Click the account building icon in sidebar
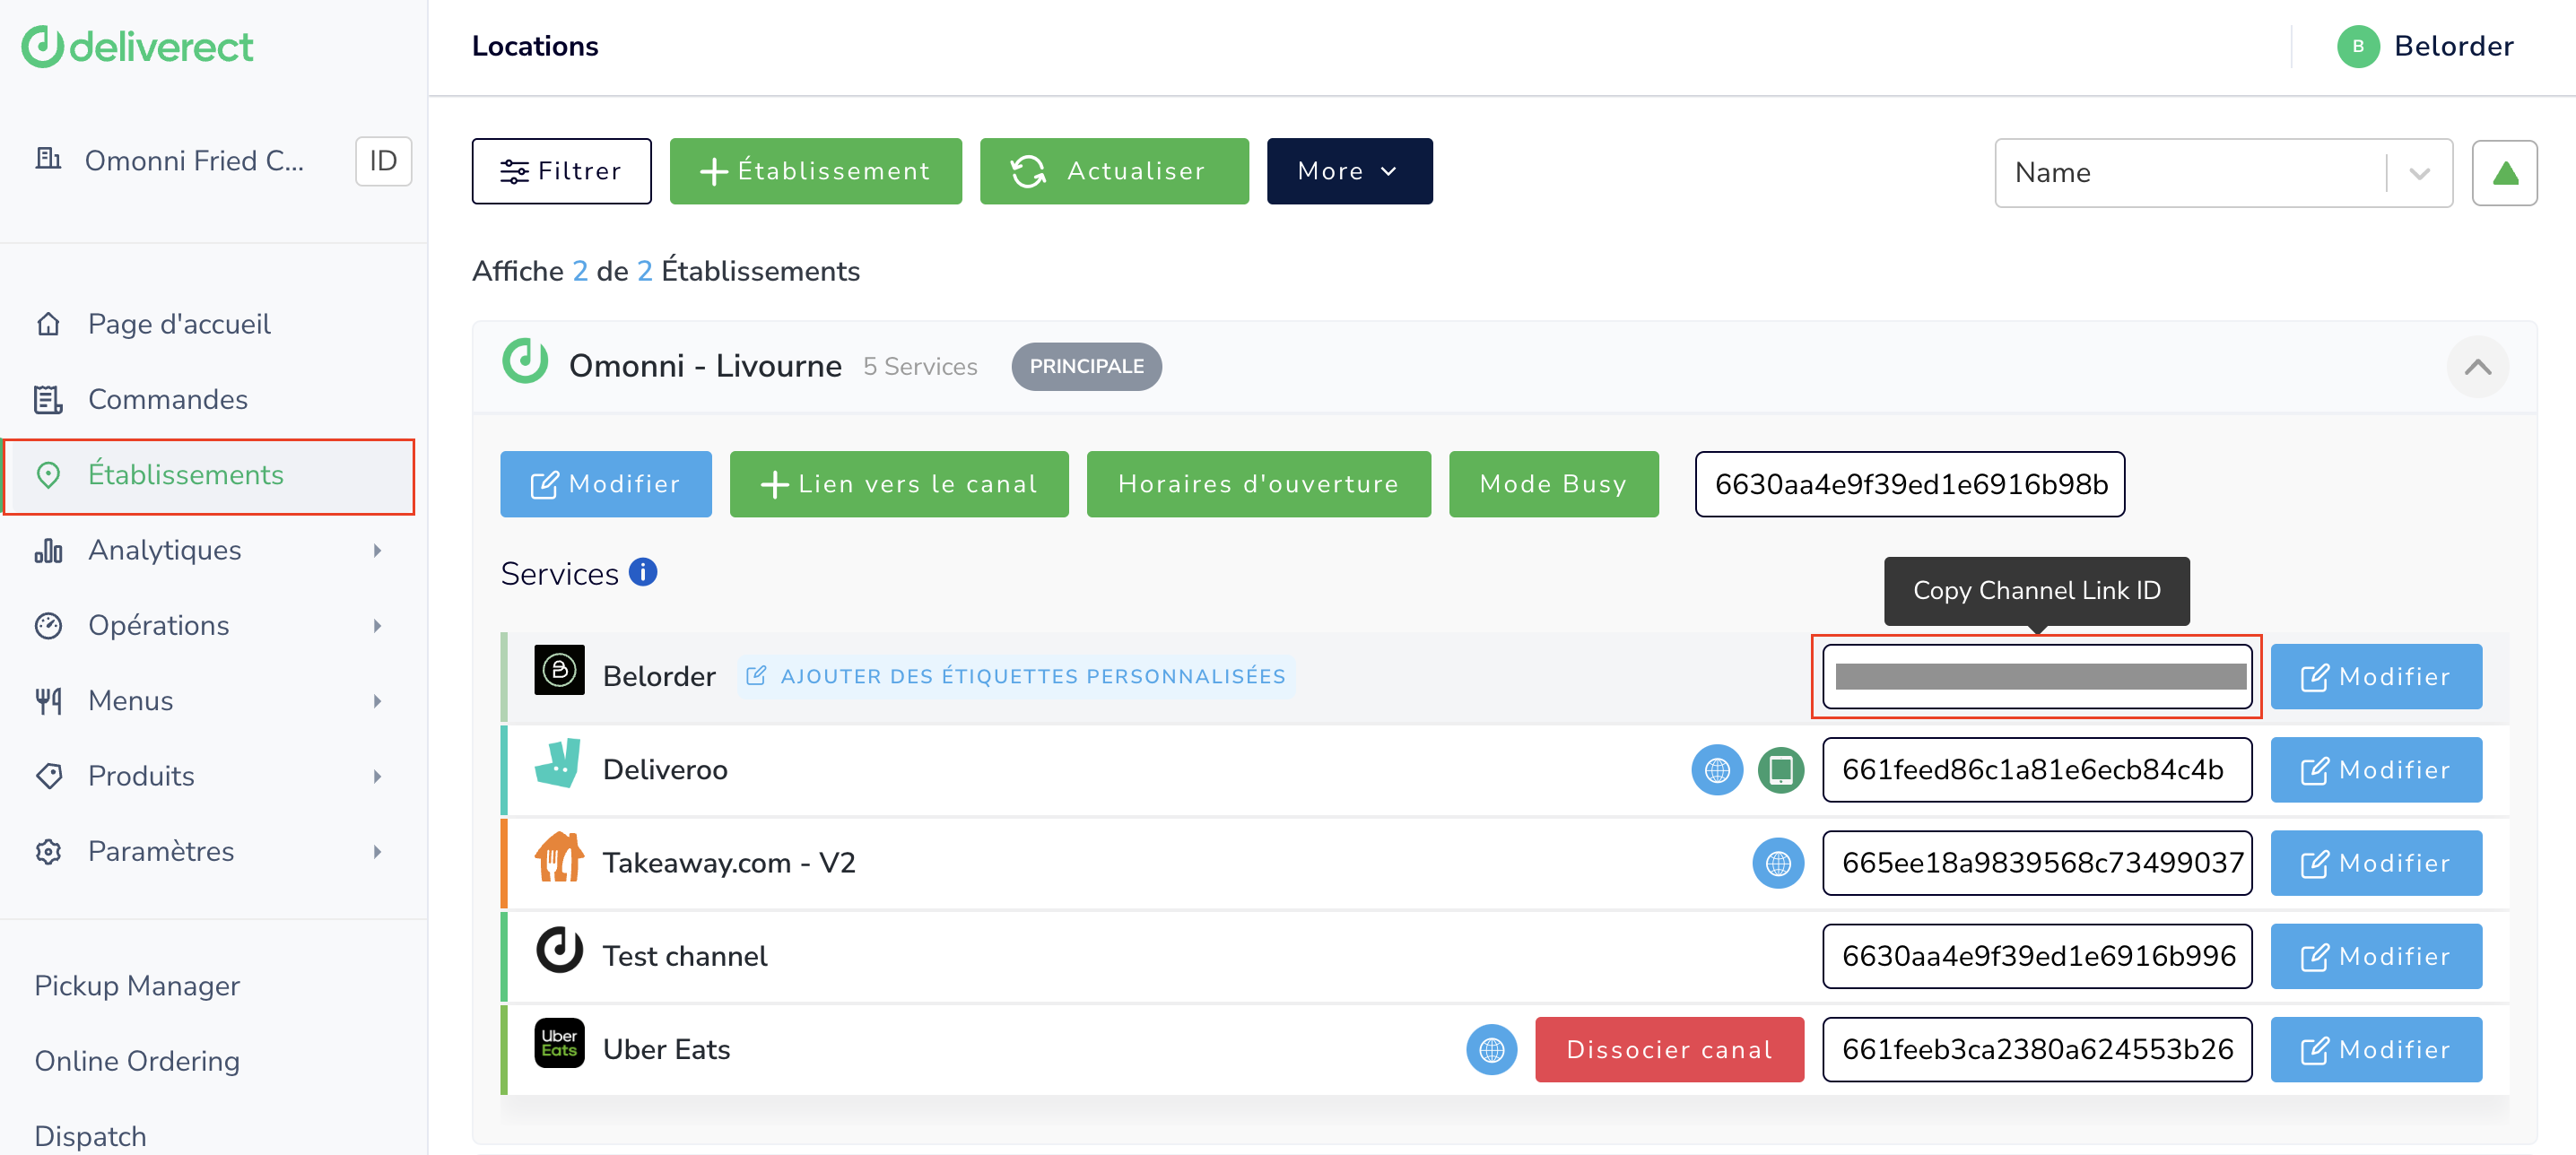 click(x=48, y=159)
